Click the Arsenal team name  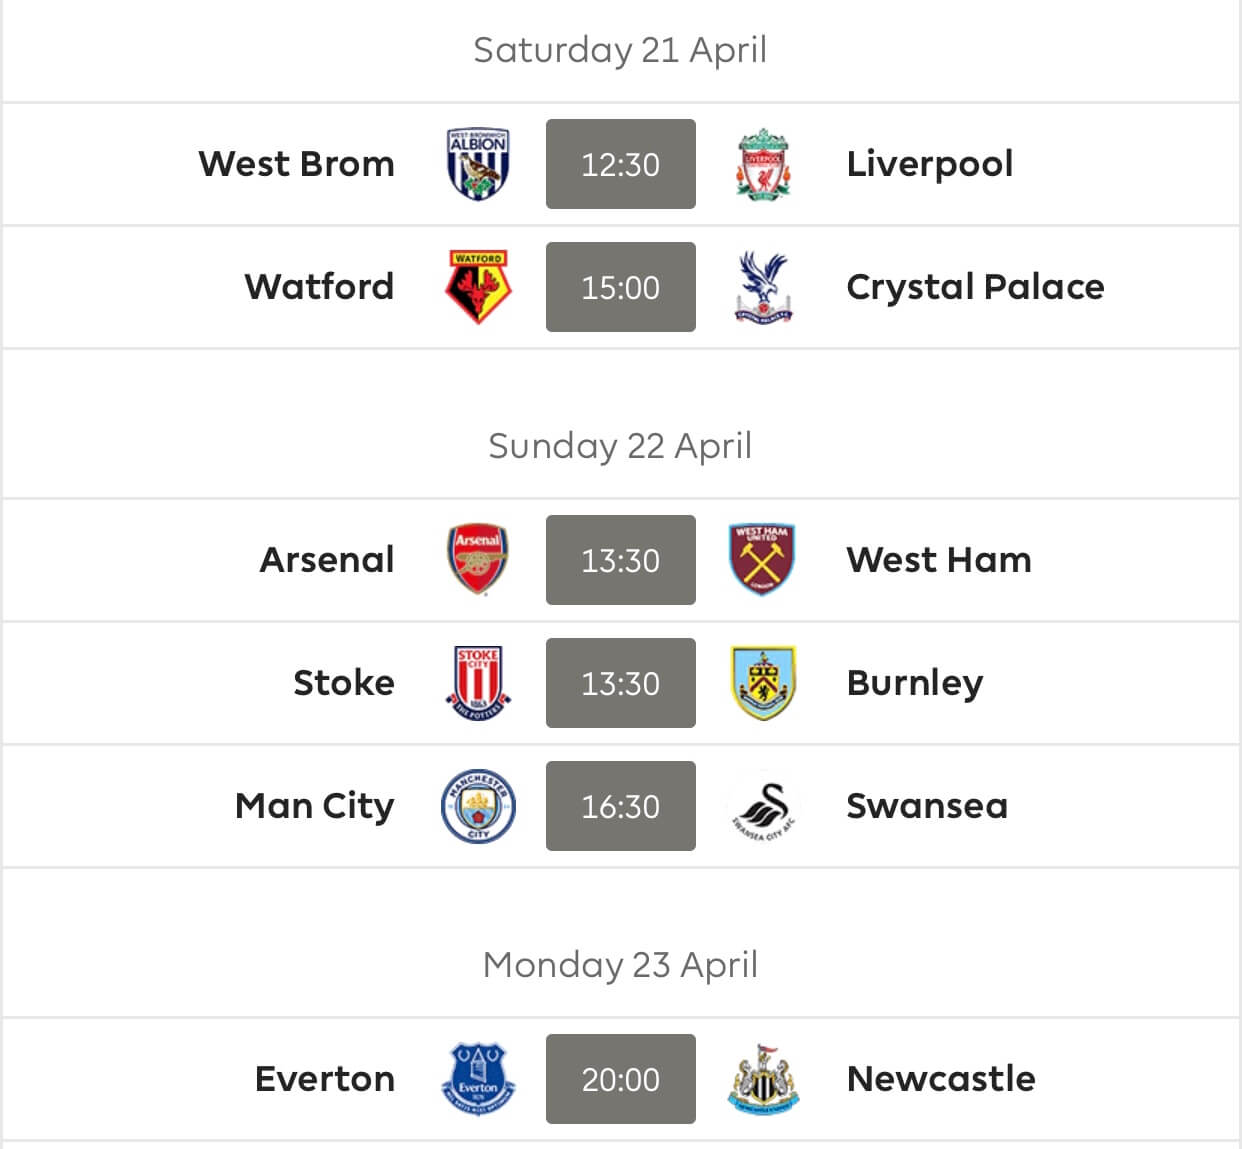pyautogui.click(x=327, y=560)
